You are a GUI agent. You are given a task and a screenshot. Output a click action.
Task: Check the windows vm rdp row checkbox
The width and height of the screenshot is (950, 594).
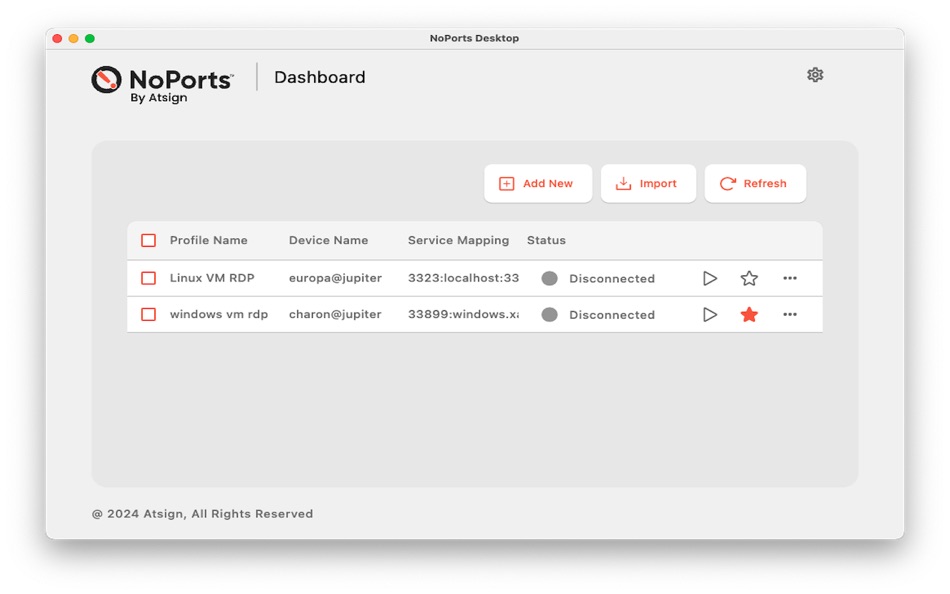coord(148,315)
